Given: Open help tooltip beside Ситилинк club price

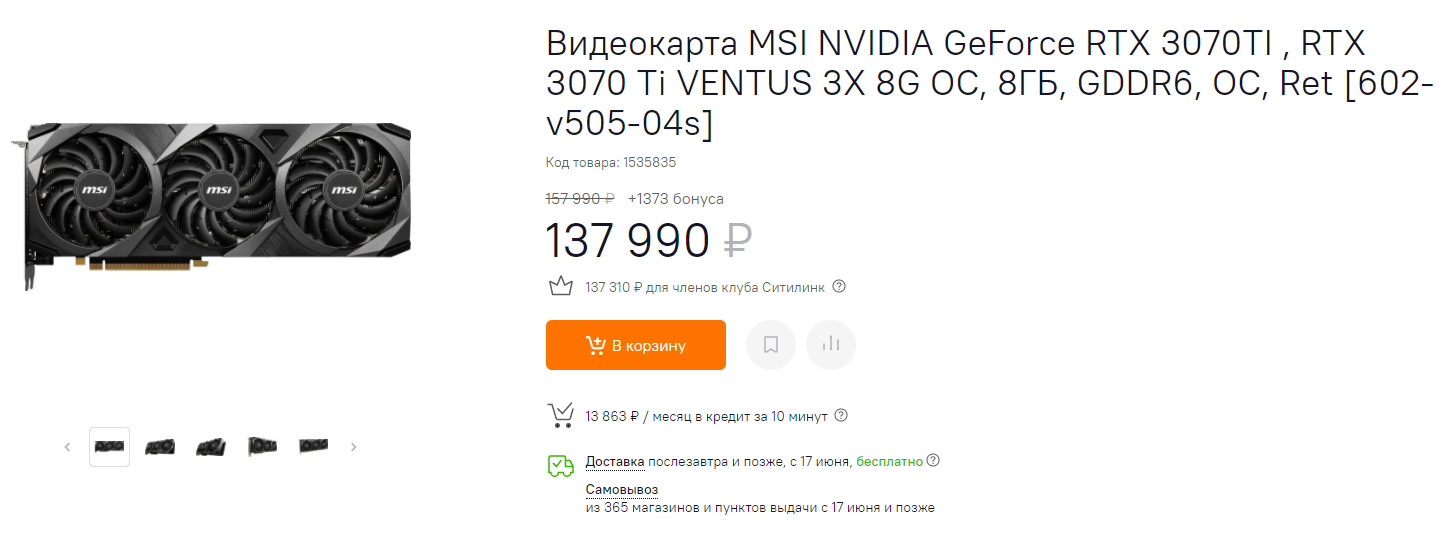Looking at the screenshot, I should click(x=839, y=287).
